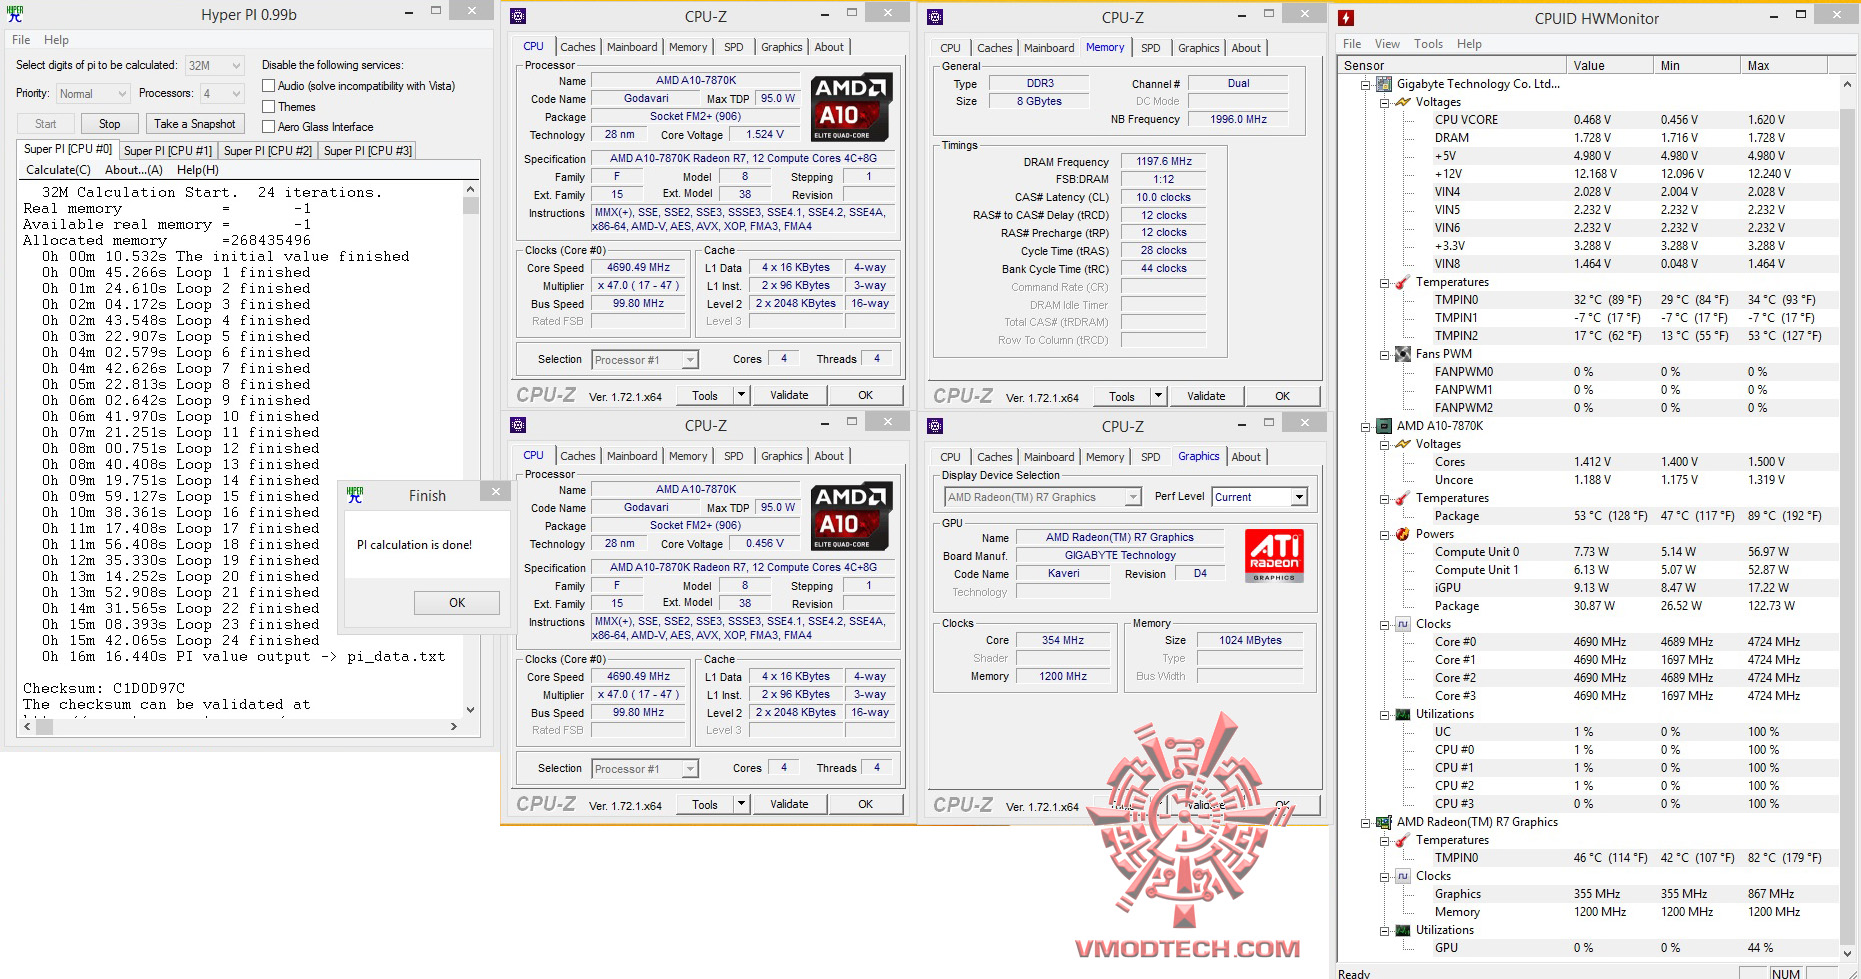The height and width of the screenshot is (979, 1861).
Task: Click the ATI Radeon Graphics logo
Action: (x=1274, y=555)
